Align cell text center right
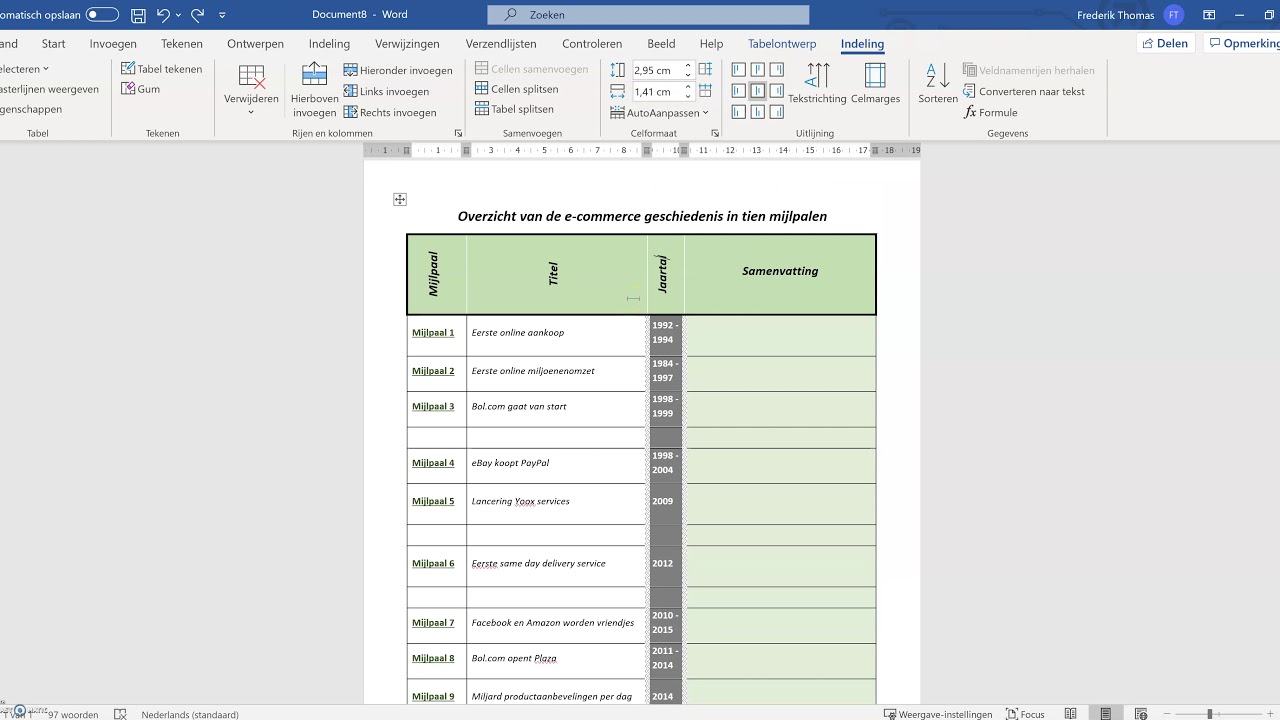Screen dimensions: 1280x720 pos(777,91)
